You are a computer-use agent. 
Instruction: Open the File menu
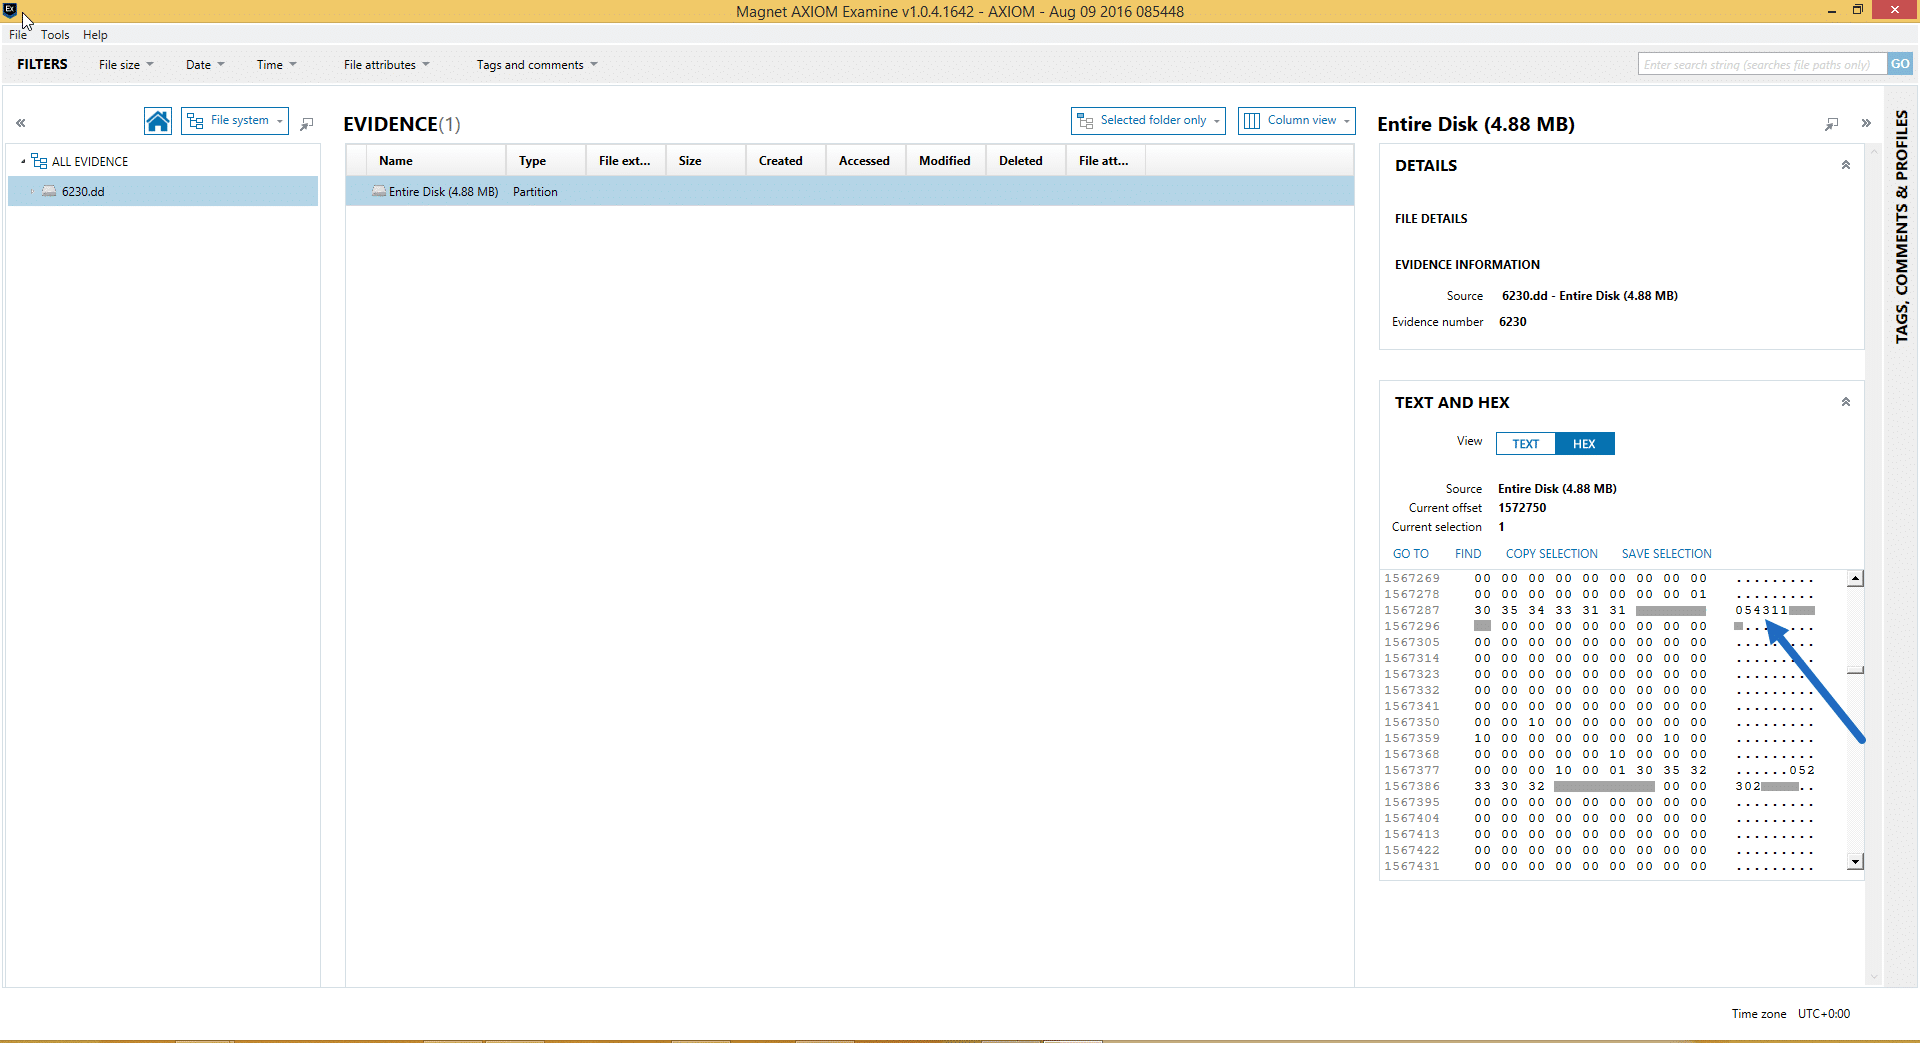coord(18,35)
